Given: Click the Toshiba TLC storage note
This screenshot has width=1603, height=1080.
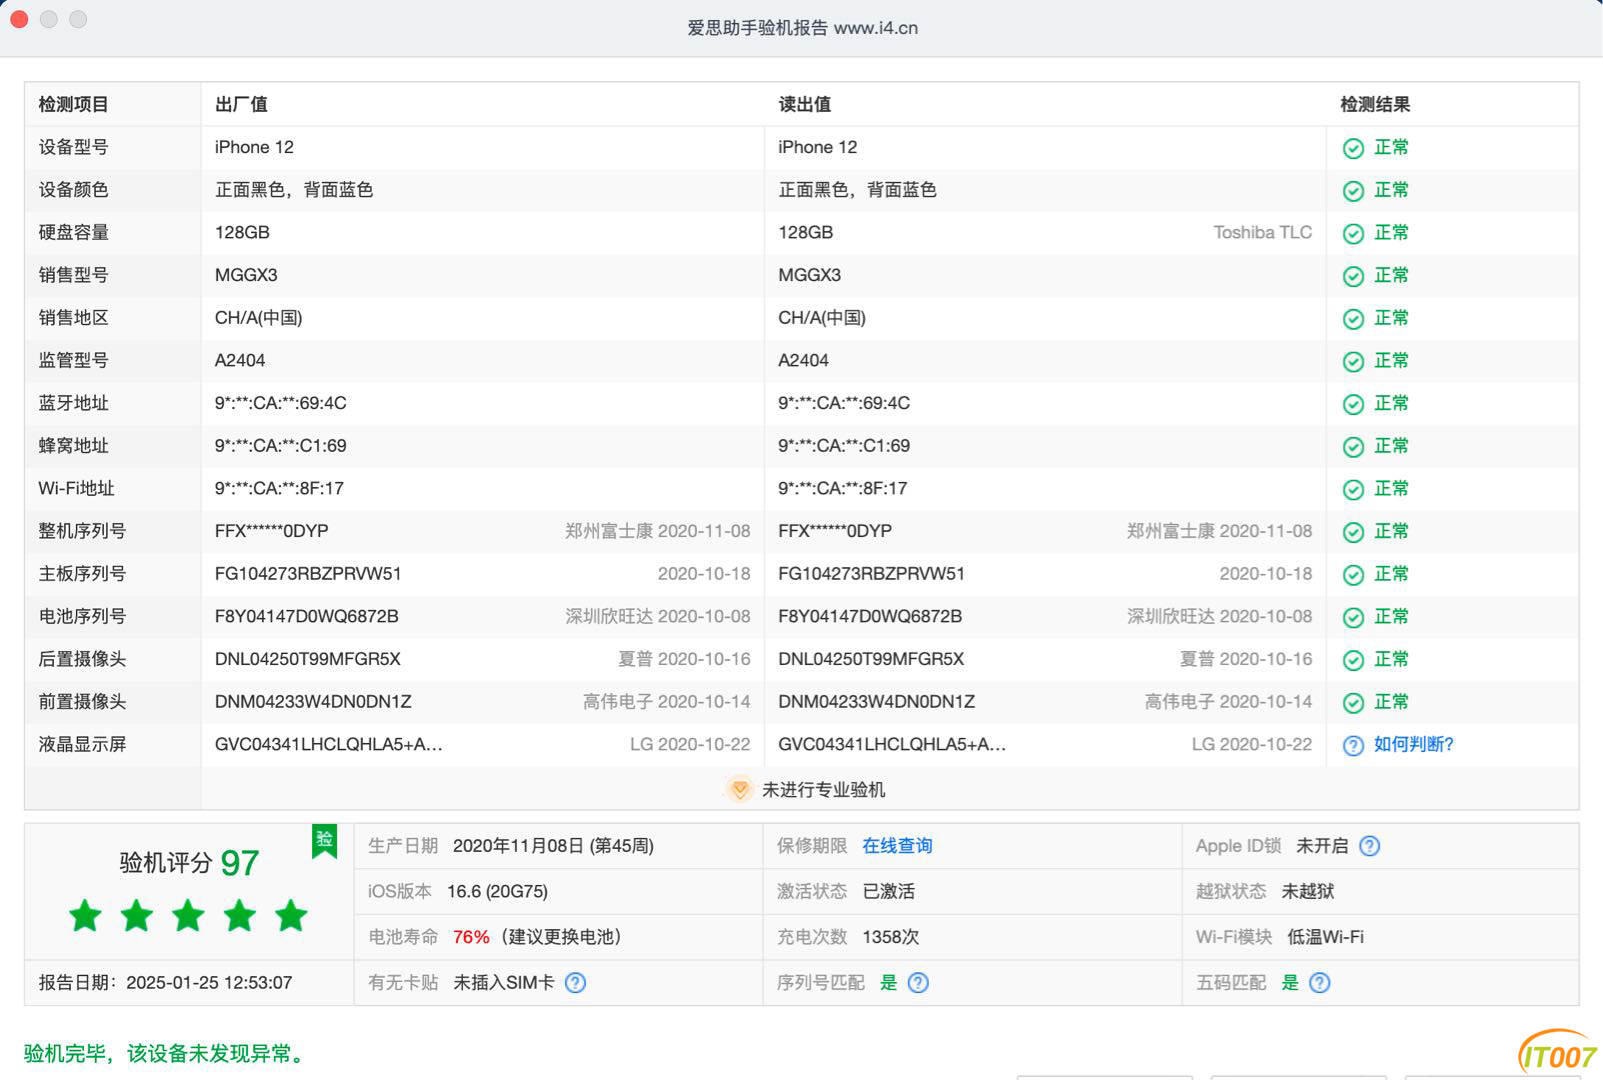Looking at the screenshot, I should pyautogui.click(x=1262, y=232).
